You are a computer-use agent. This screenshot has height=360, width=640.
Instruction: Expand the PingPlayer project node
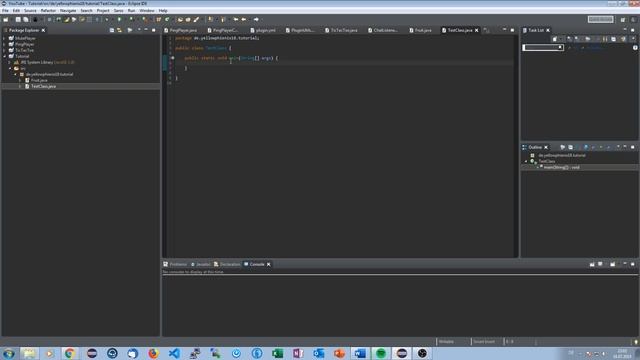point(4,44)
